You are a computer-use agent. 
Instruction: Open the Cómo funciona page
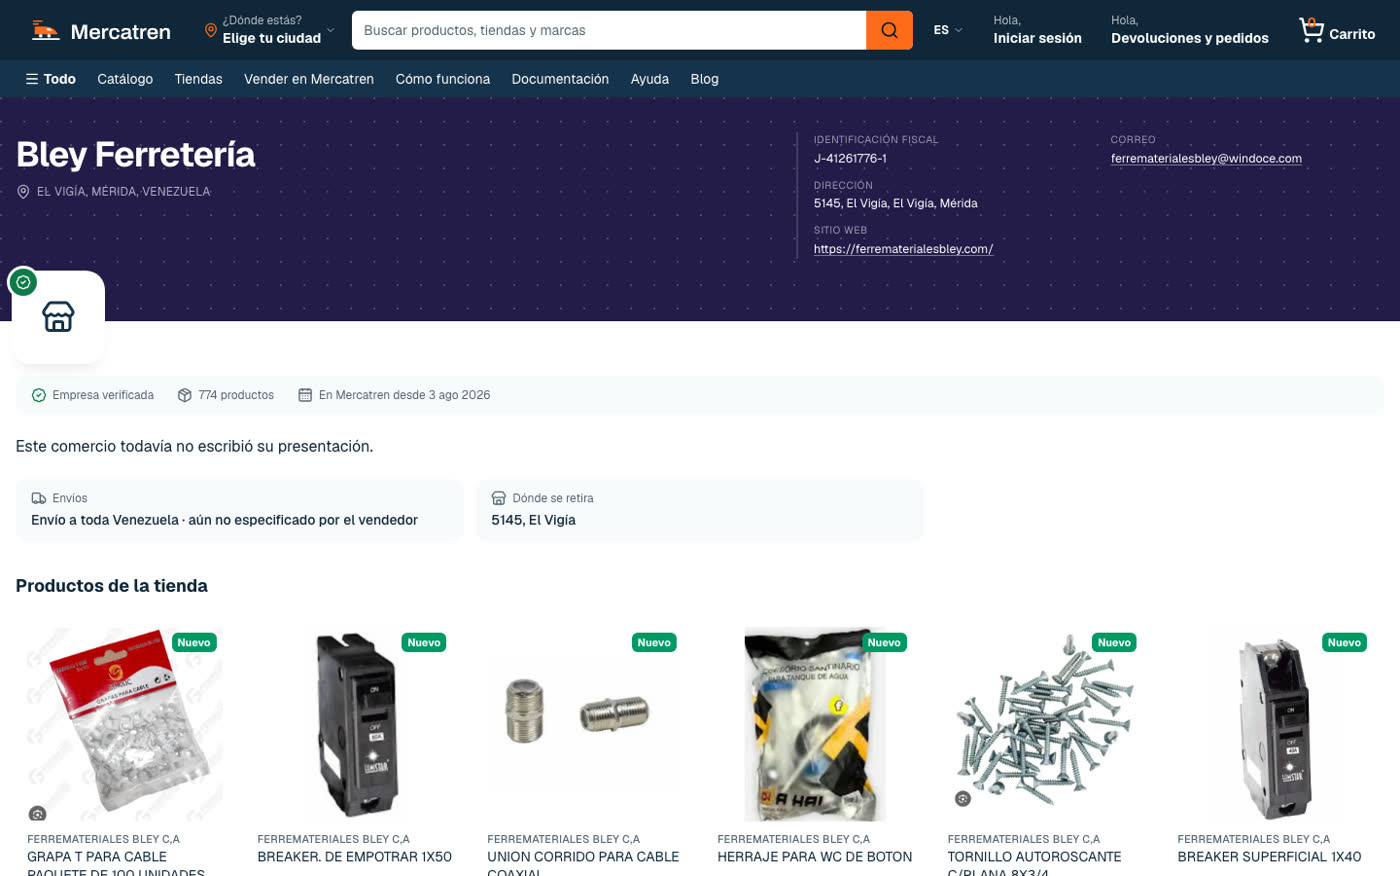(x=443, y=79)
